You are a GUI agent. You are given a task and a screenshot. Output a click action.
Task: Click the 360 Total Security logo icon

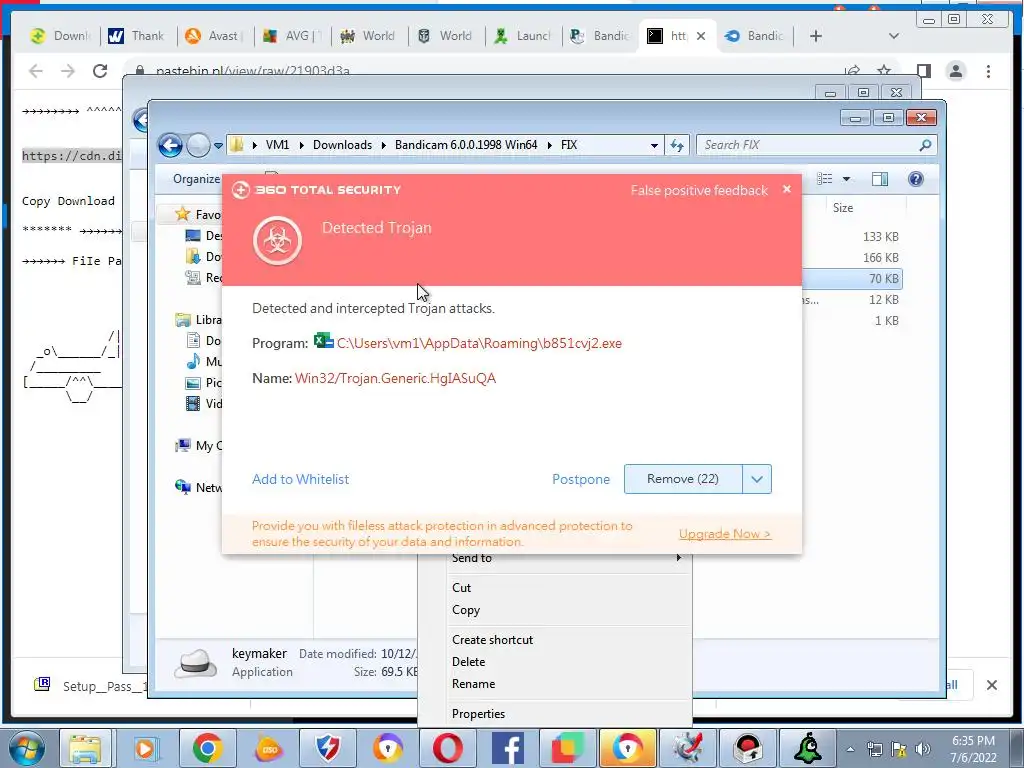point(240,190)
